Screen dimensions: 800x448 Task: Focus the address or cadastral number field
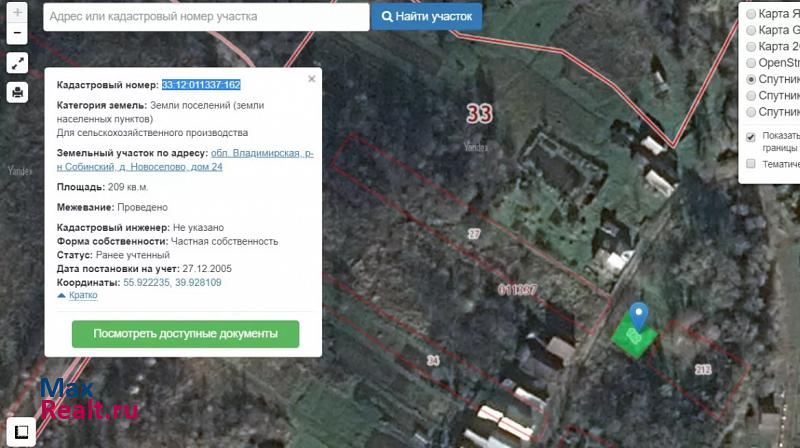205,17
